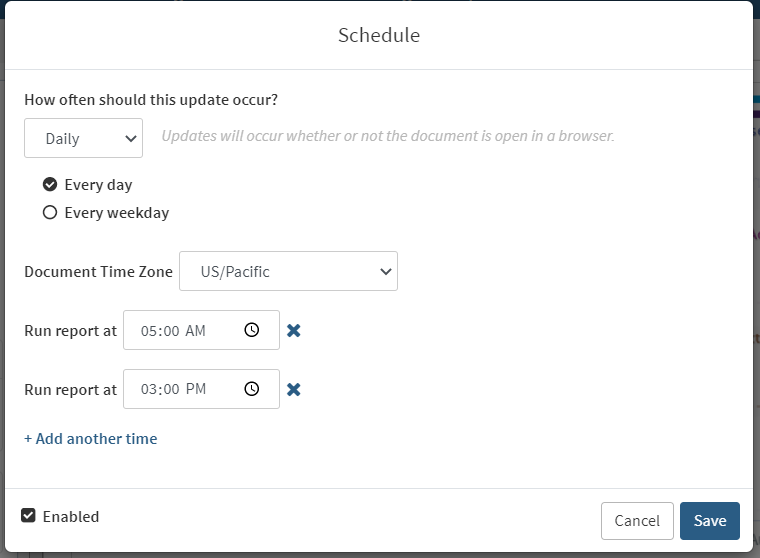Click the PM segment of the second run time
The height and width of the screenshot is (558, 760).
click(195, 390)
